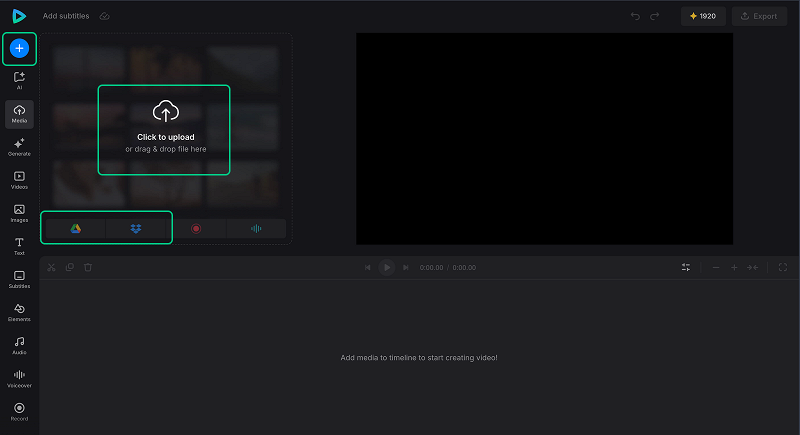
Task: Undo the last action
Action: pyautogui.click(x=635, y=16)
